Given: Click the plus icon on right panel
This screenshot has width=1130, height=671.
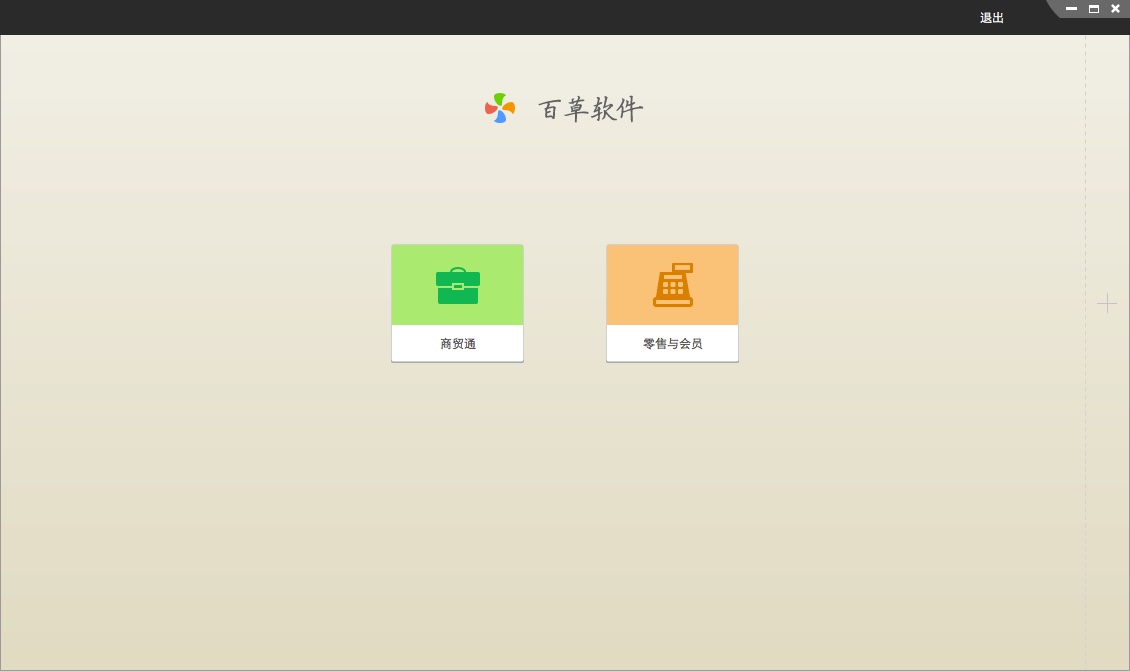Looking at the screenshot, I should [1107, 303].
